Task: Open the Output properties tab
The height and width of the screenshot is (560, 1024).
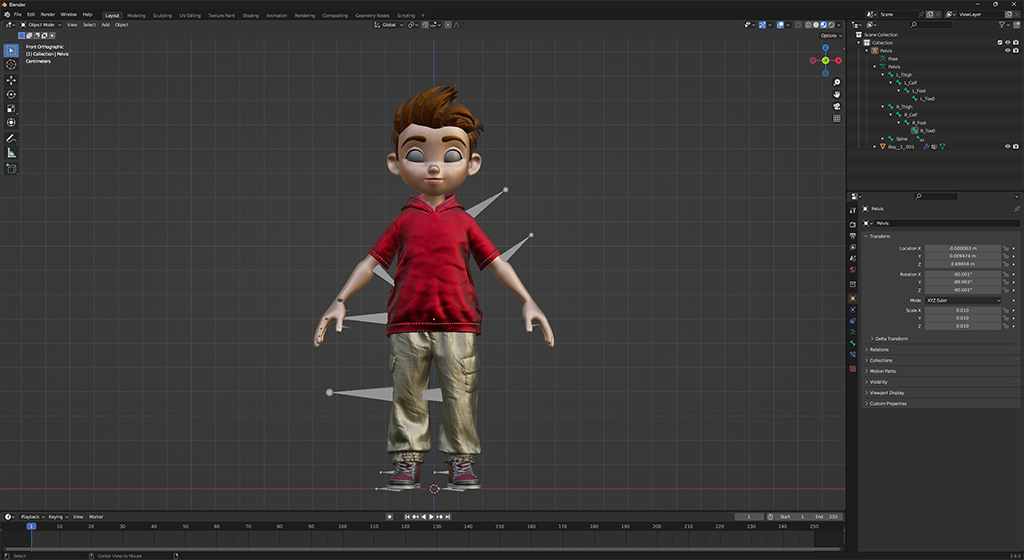Action: (853, 236)
